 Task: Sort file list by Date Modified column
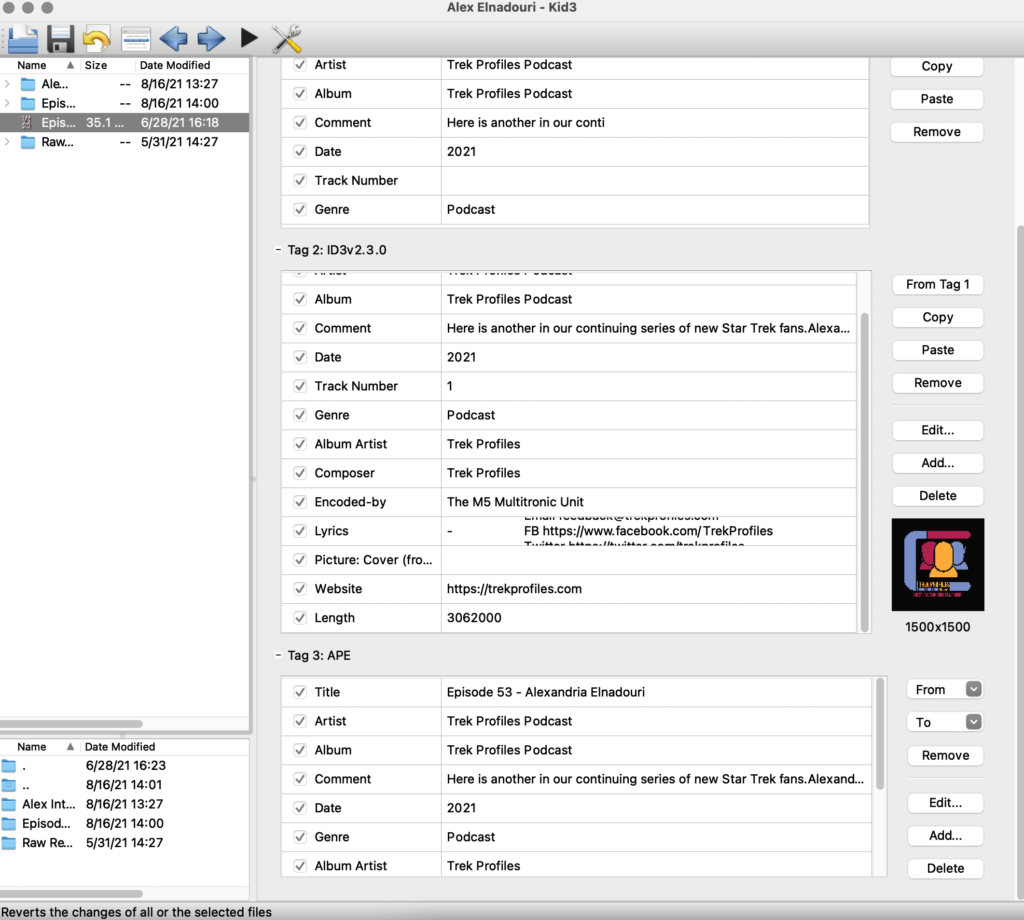click(x=192, y=65)
